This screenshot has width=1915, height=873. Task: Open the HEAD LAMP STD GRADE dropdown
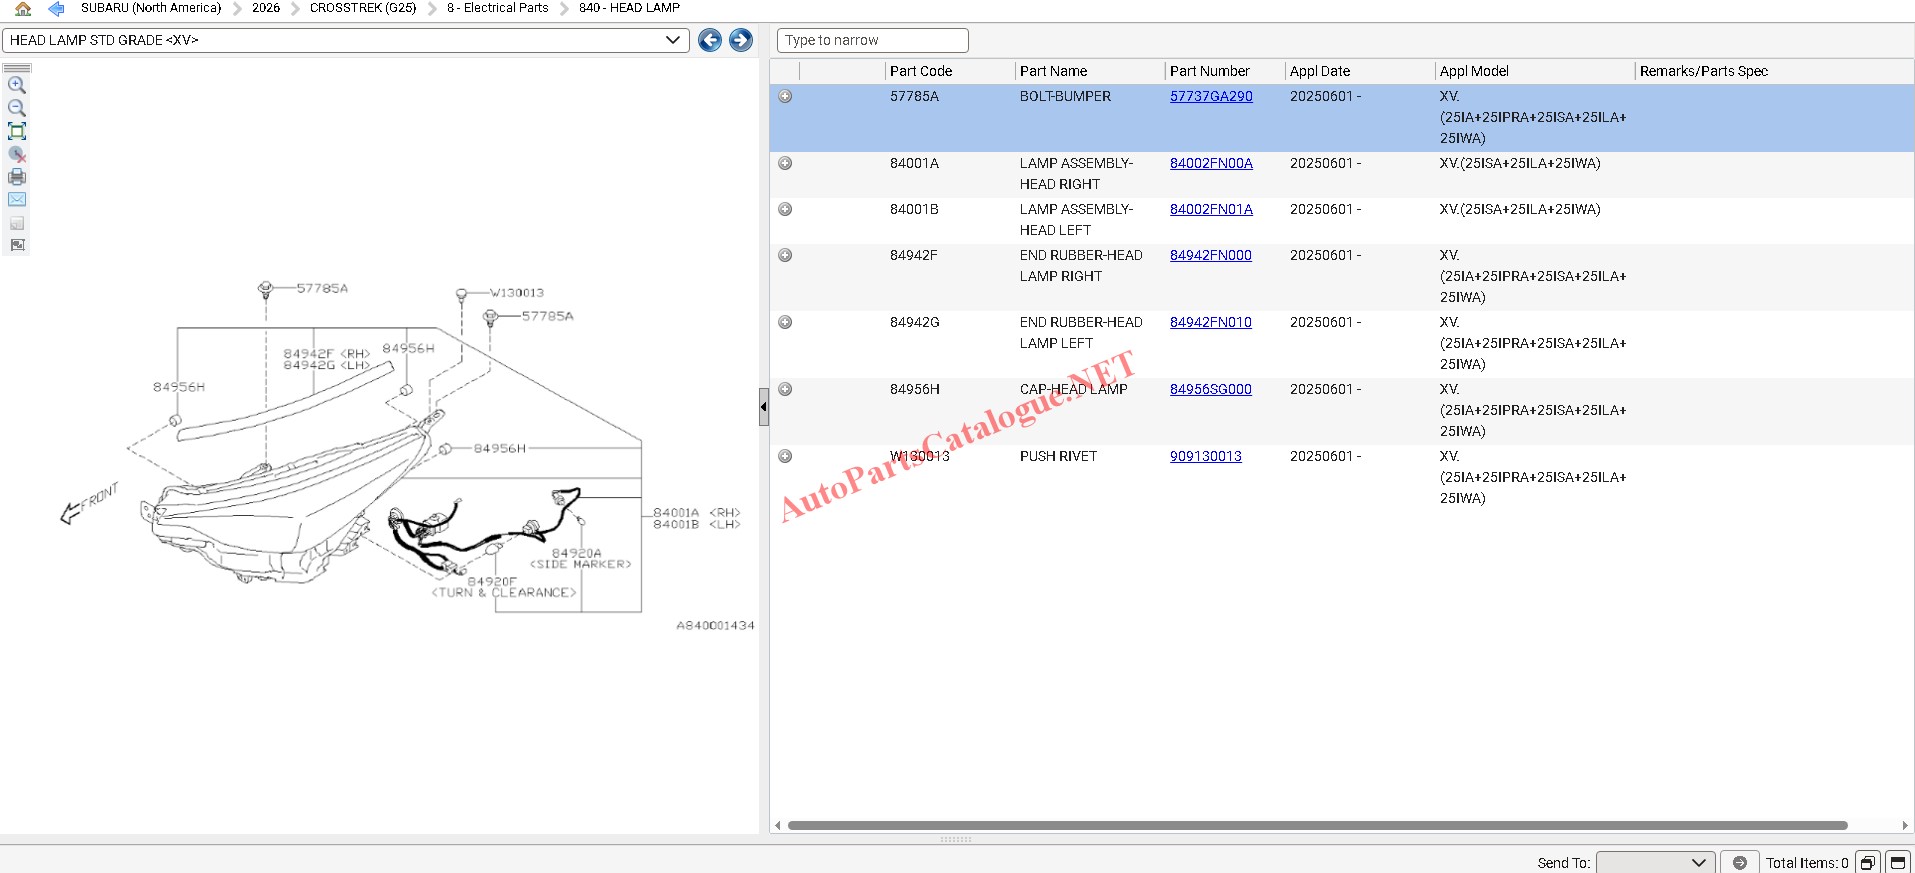click(672, 40)
